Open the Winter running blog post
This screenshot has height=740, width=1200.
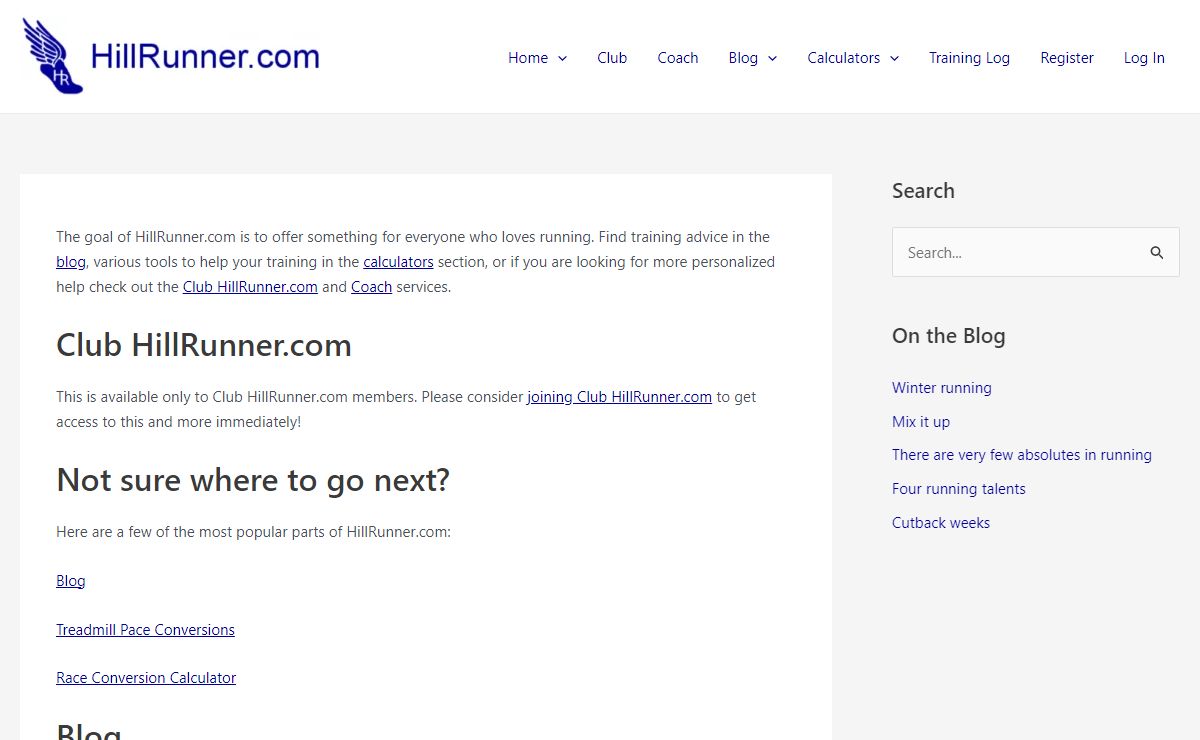(941, 388)
